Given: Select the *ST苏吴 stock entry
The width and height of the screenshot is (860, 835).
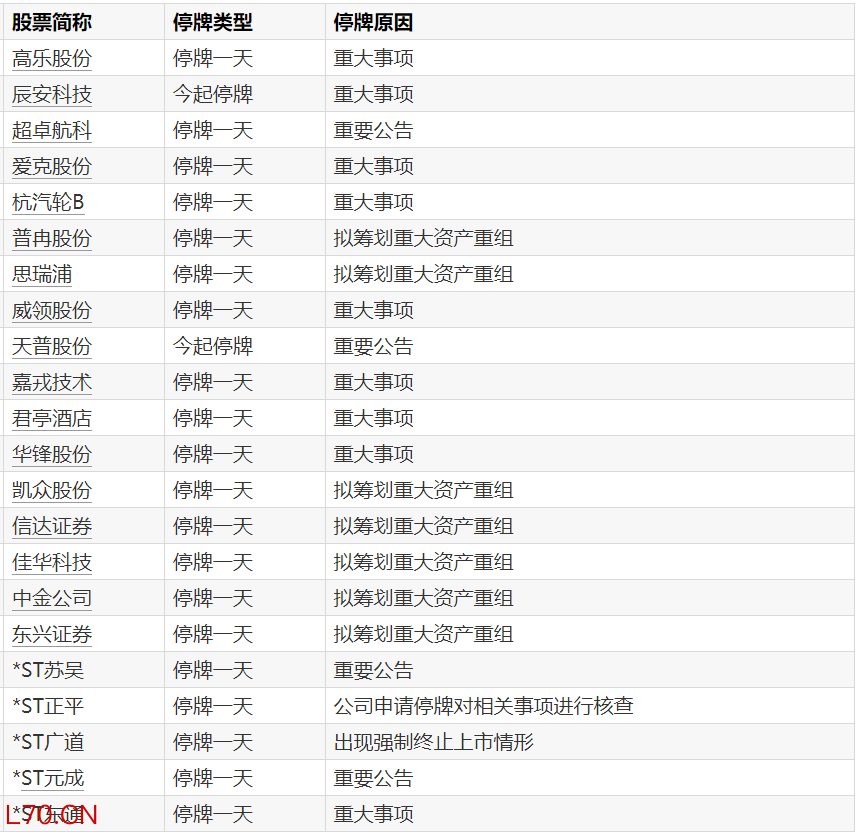Looking at the screenshot, I should click(x=48, y=671).
